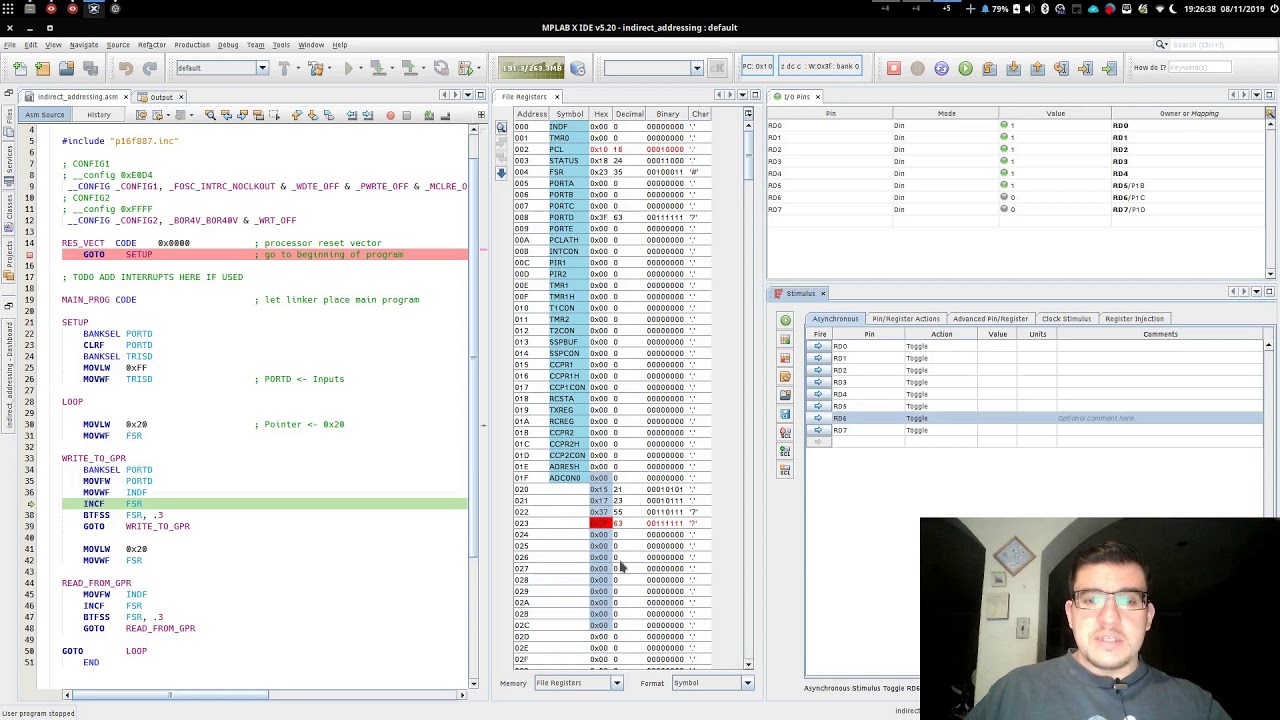Open the Pin/Register Actions stimulus tab
This screenshot has width=1280, height=720.
pyautogui.click(x=905, y=319)
